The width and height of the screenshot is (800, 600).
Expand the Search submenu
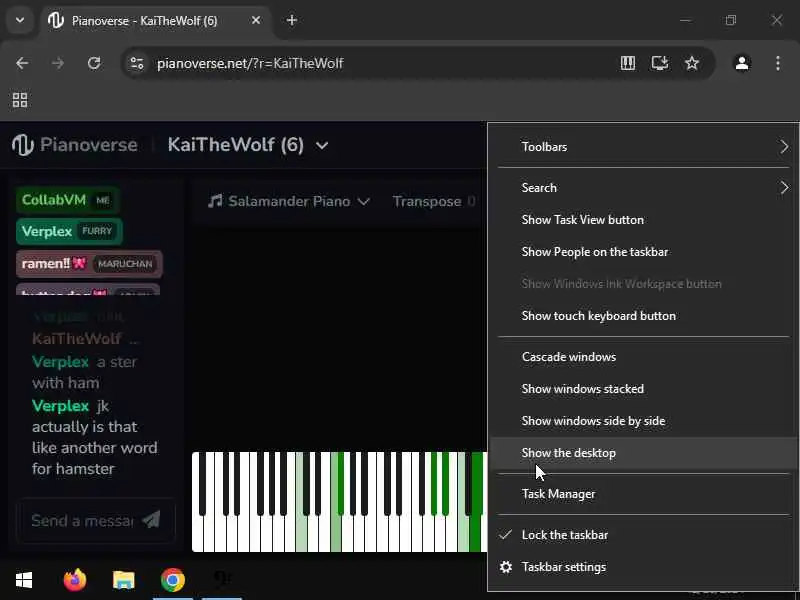[x=643, y=188]
